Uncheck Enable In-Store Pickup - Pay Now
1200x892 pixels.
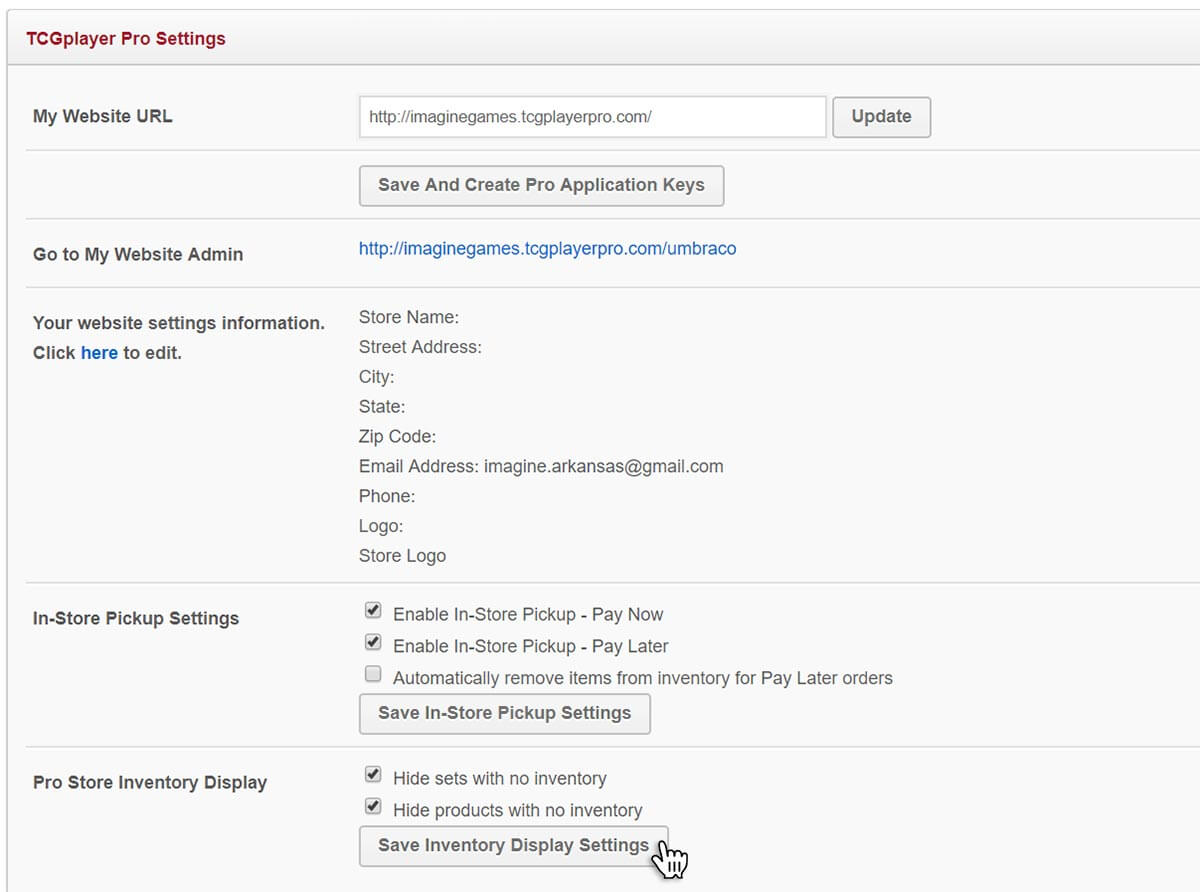point(373,610)
